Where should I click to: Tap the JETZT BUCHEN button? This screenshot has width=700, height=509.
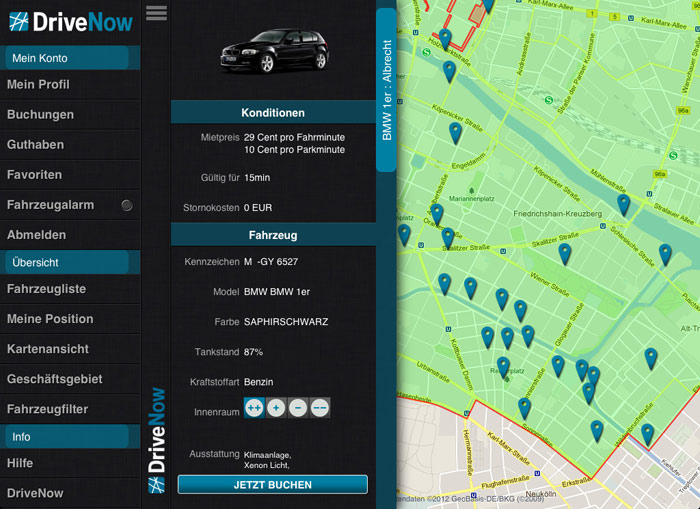273,485
